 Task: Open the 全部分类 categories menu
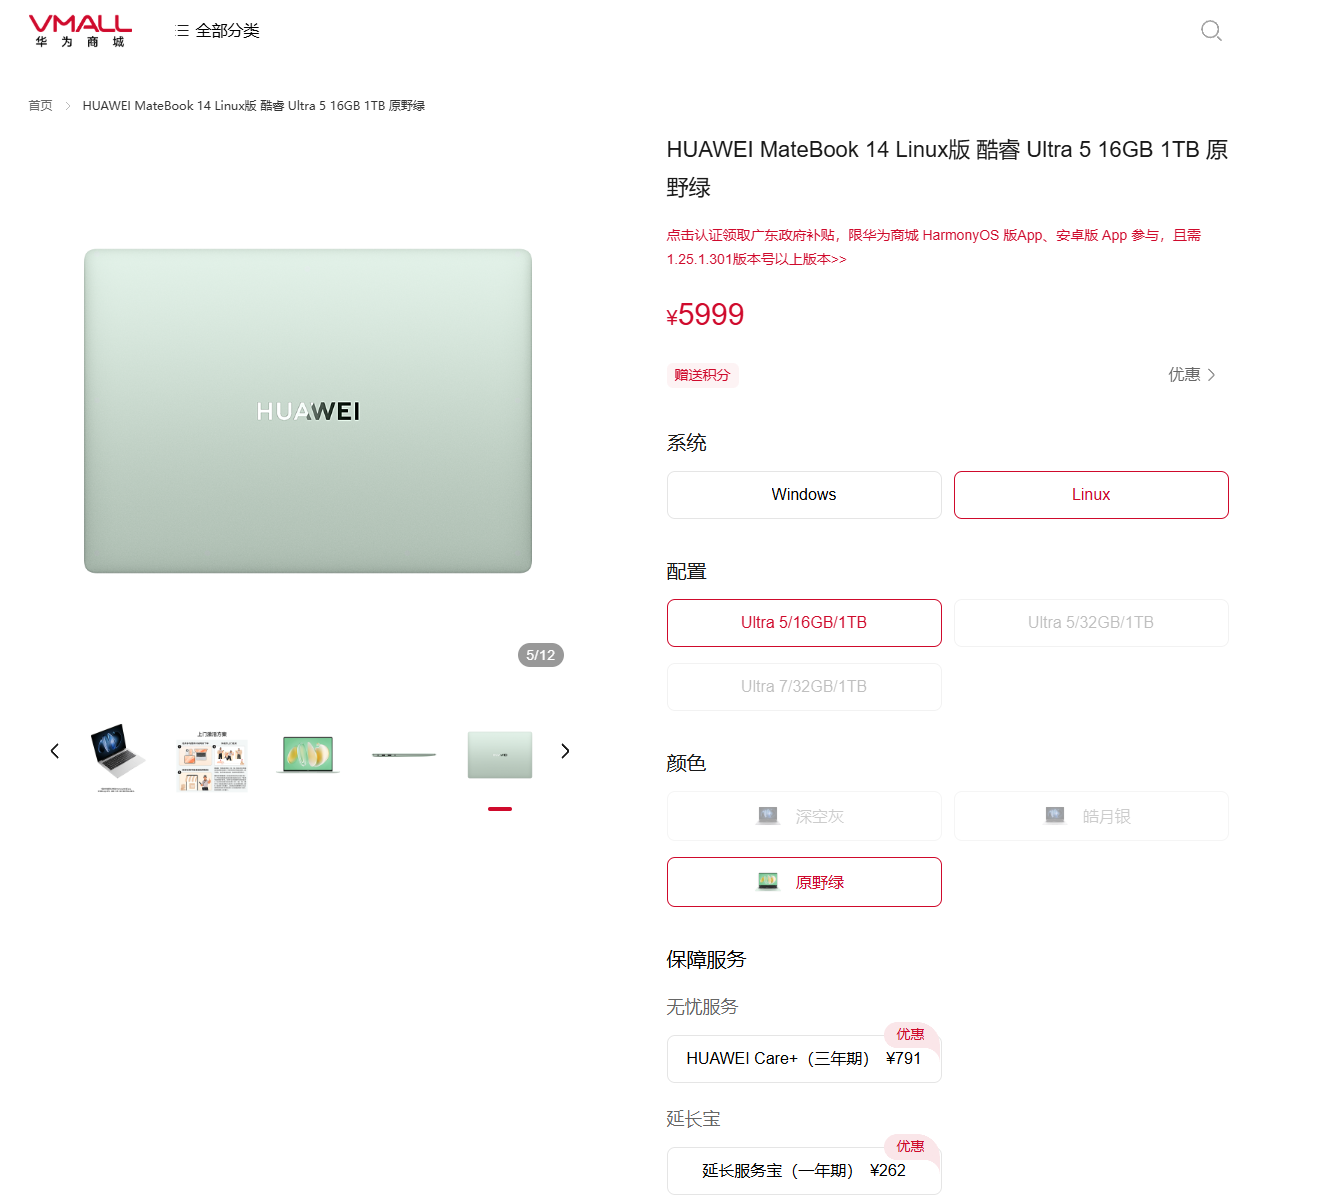click(218, 31)
